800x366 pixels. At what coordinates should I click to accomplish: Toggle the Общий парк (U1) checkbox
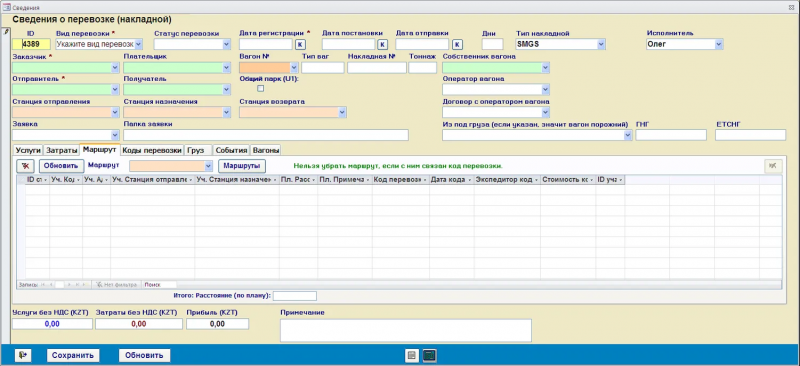(x=261, y=89)
